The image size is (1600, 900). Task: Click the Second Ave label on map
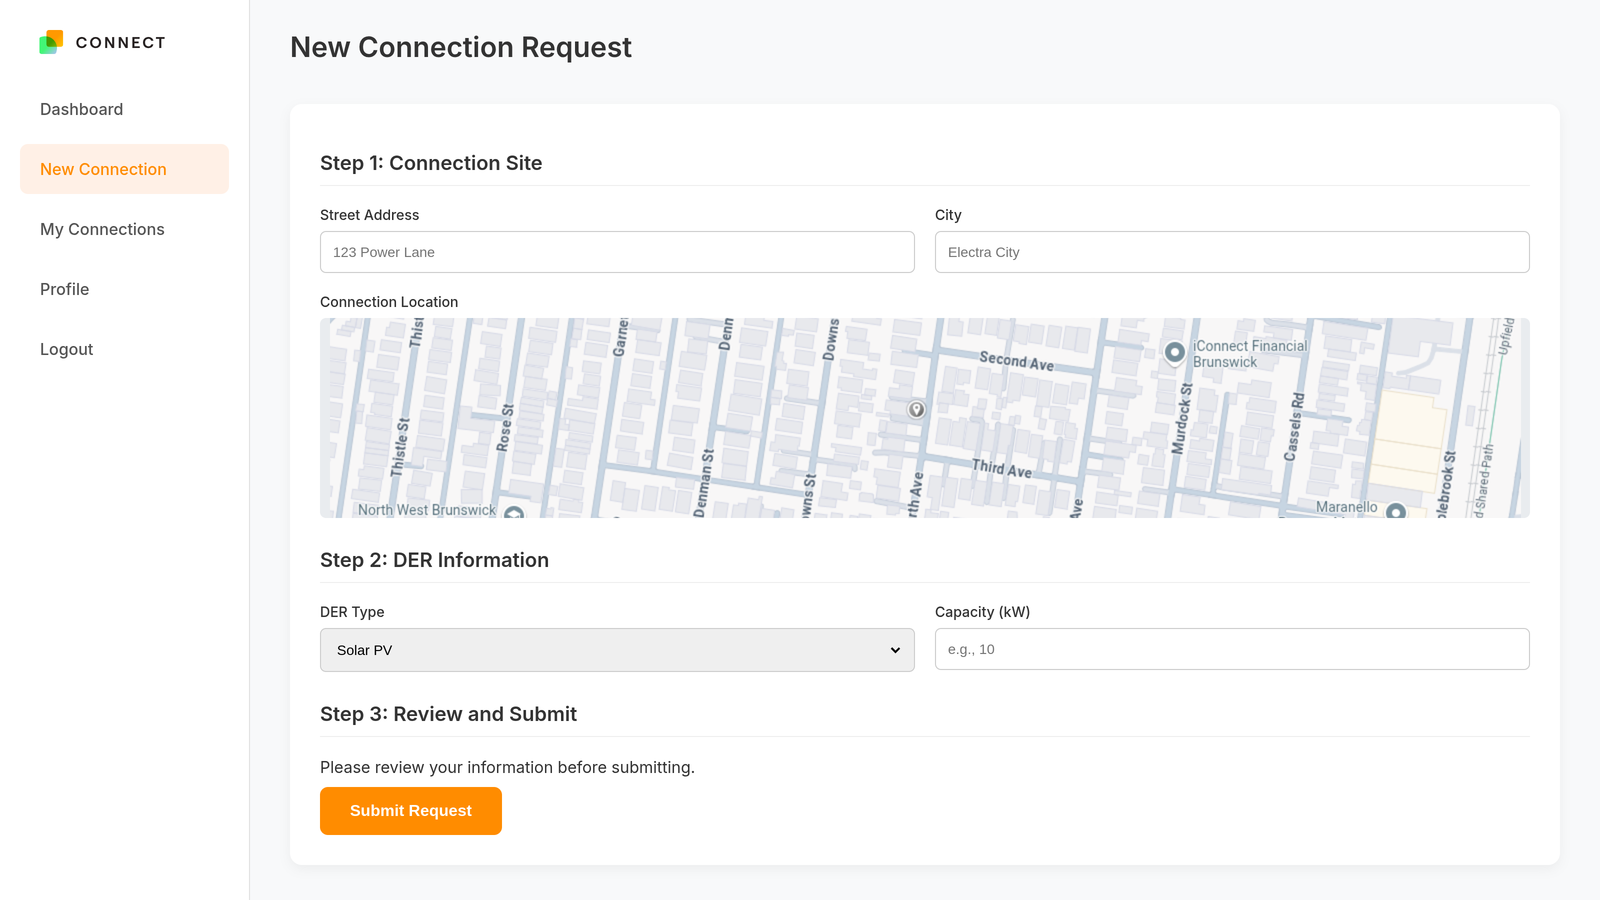coord(1016,361)
